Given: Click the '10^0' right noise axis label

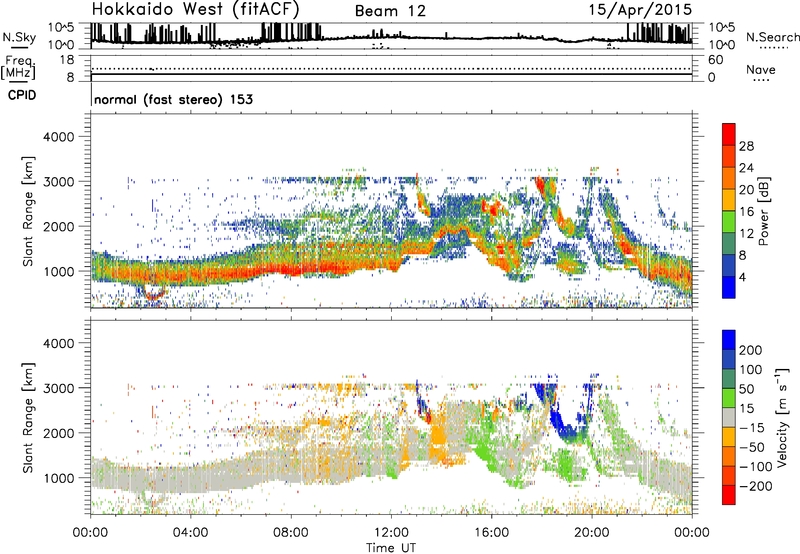Looking at the screenshot, I should click(721, 45).
